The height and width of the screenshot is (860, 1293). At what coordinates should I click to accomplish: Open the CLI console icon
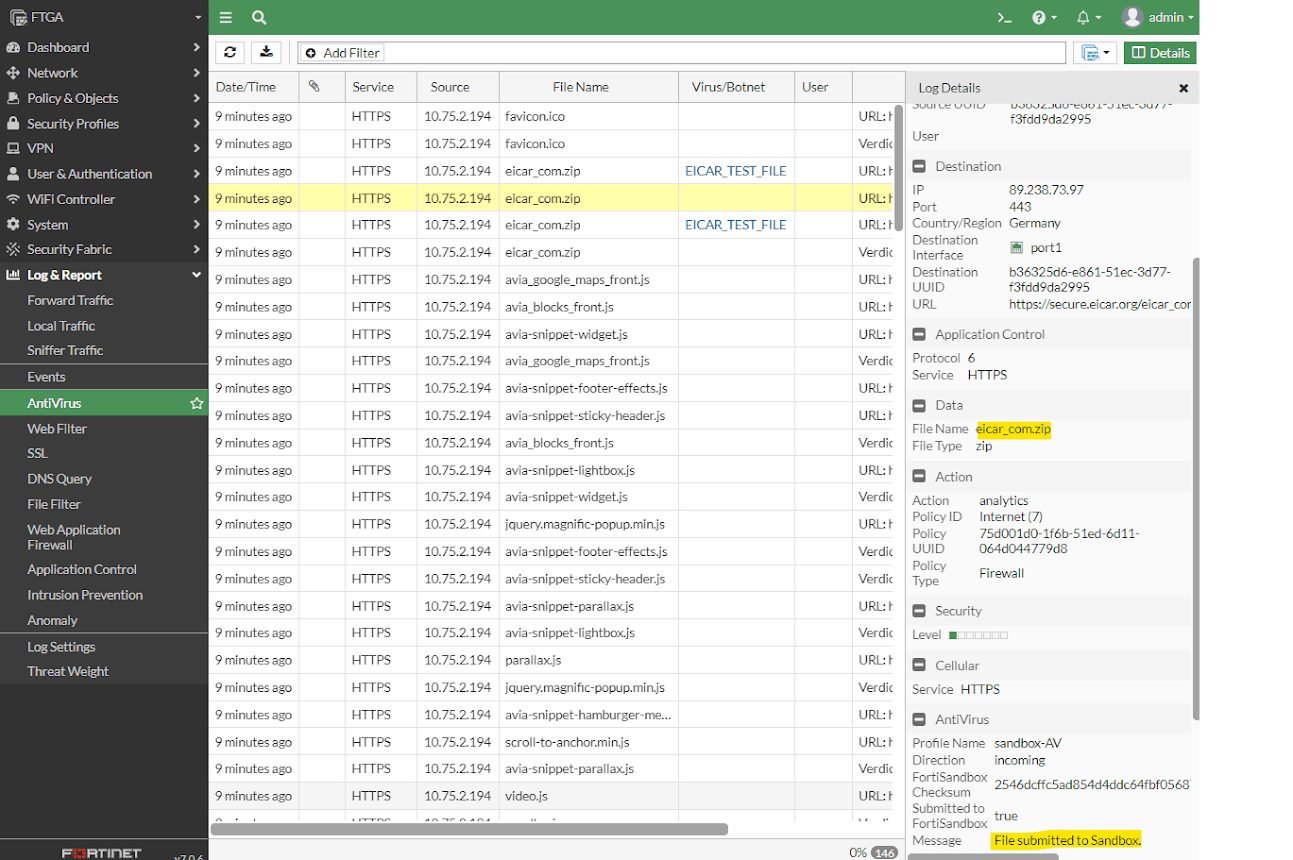[x=1005, y=17]
